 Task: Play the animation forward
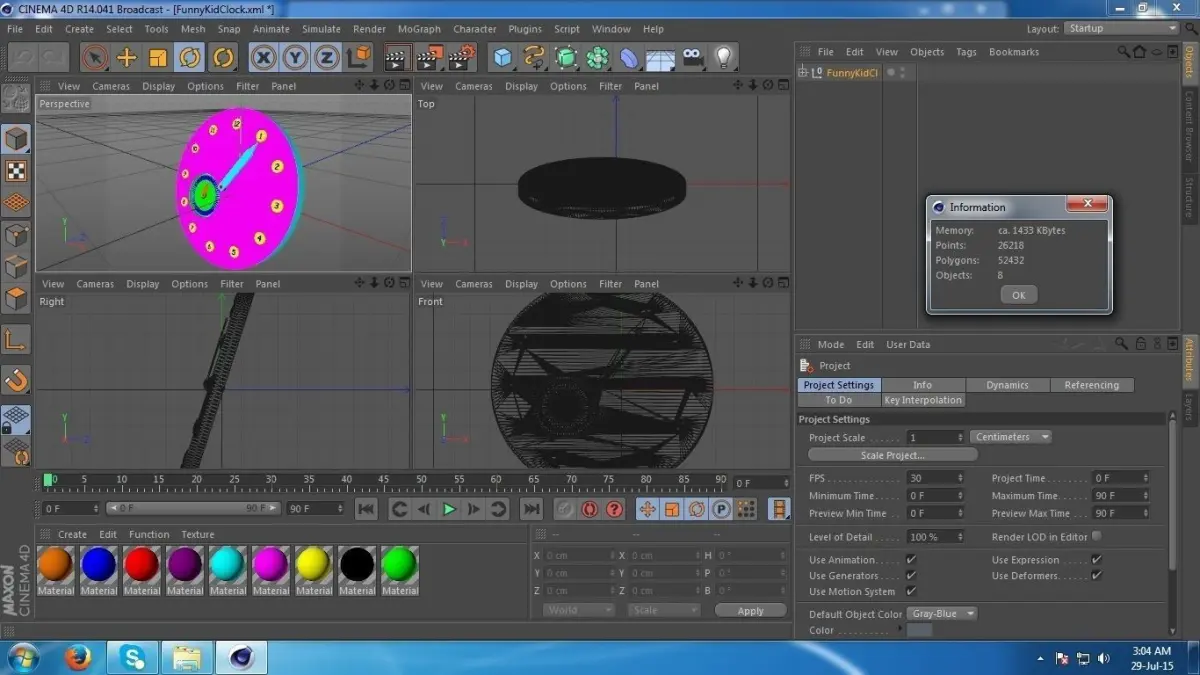[449, 509]
